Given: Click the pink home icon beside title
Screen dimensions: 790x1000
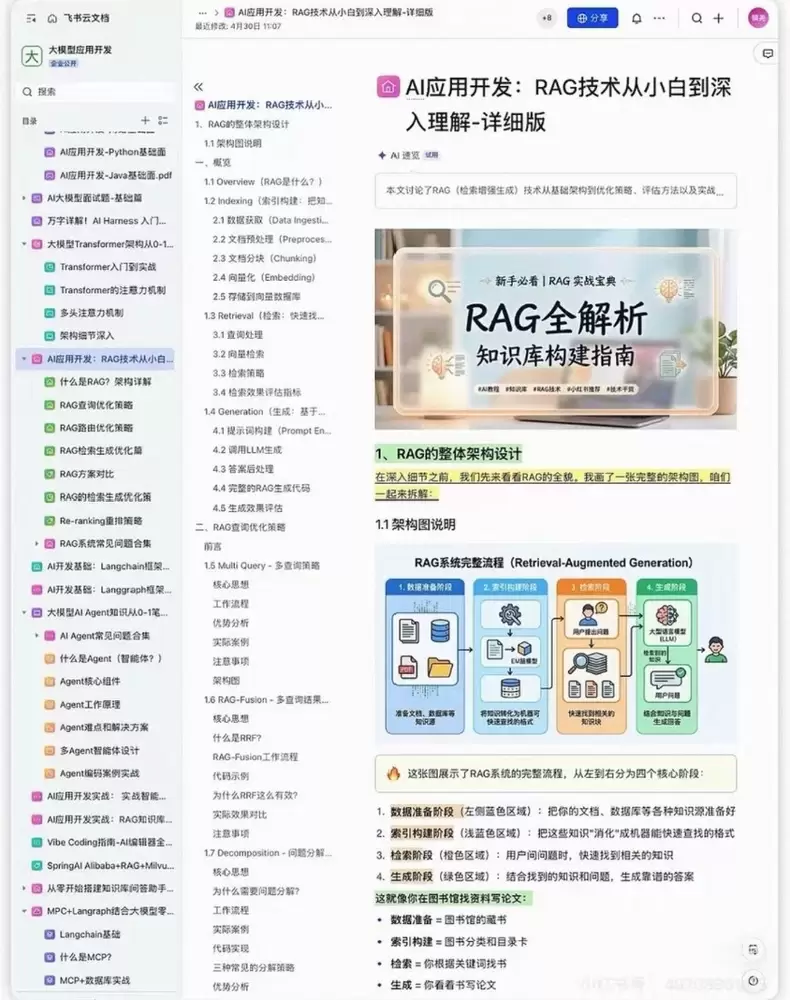Looking at the screenshot, I should coord(388,87).
